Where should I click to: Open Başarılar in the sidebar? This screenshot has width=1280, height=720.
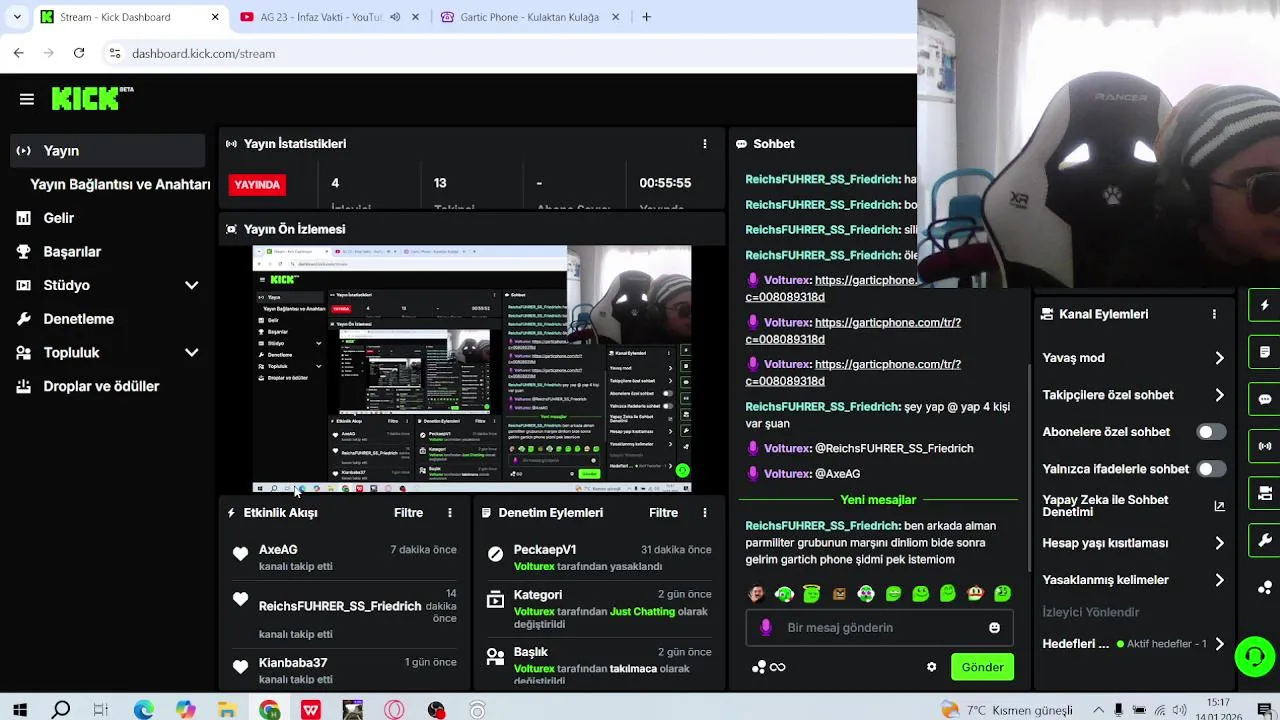pyautogui.click(x=72, y=252)
